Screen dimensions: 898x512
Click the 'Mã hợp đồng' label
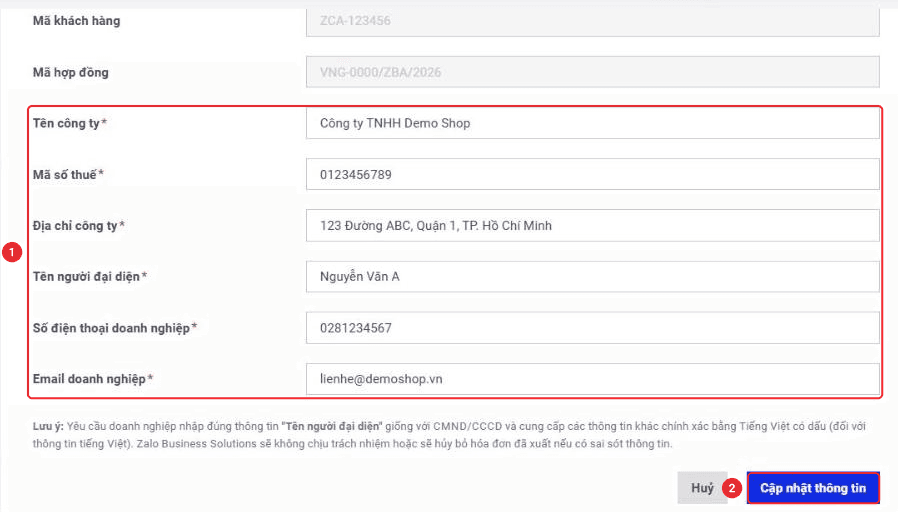point(70,73)
